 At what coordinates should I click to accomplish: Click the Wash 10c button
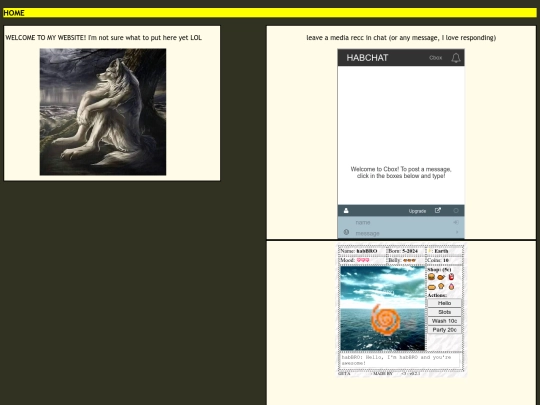point(444,321)
